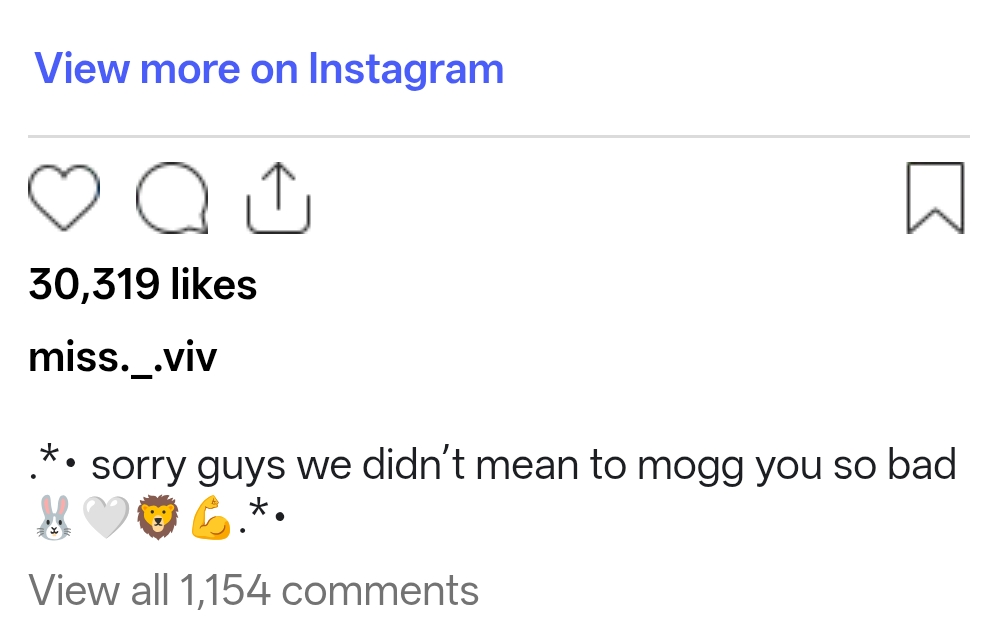Open the View more on Instagram link

[269, 68]
